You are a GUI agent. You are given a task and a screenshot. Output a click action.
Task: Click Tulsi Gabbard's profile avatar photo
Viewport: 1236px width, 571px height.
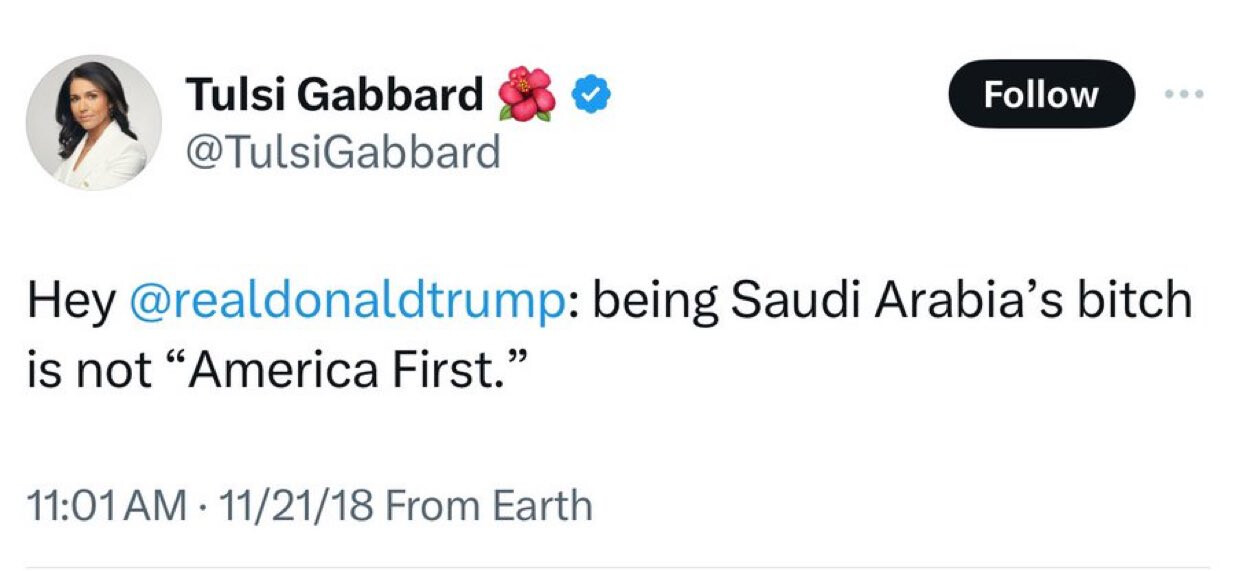coord(93,122)
